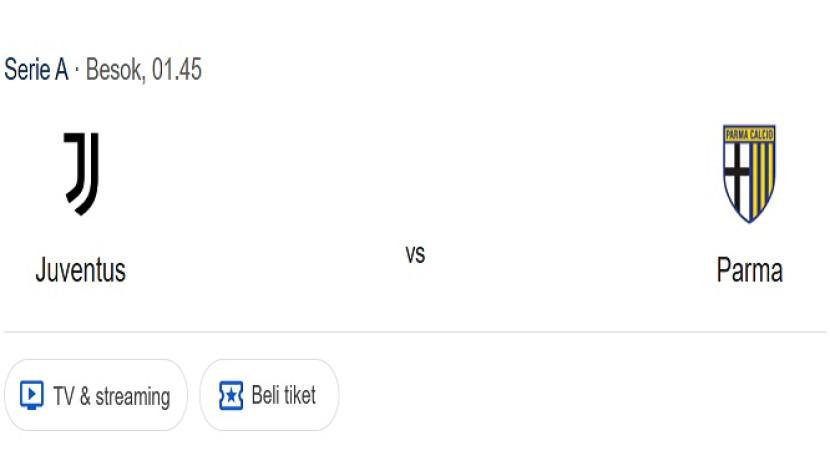Click the match time "Besok, 01.45"

click(144, 70)
